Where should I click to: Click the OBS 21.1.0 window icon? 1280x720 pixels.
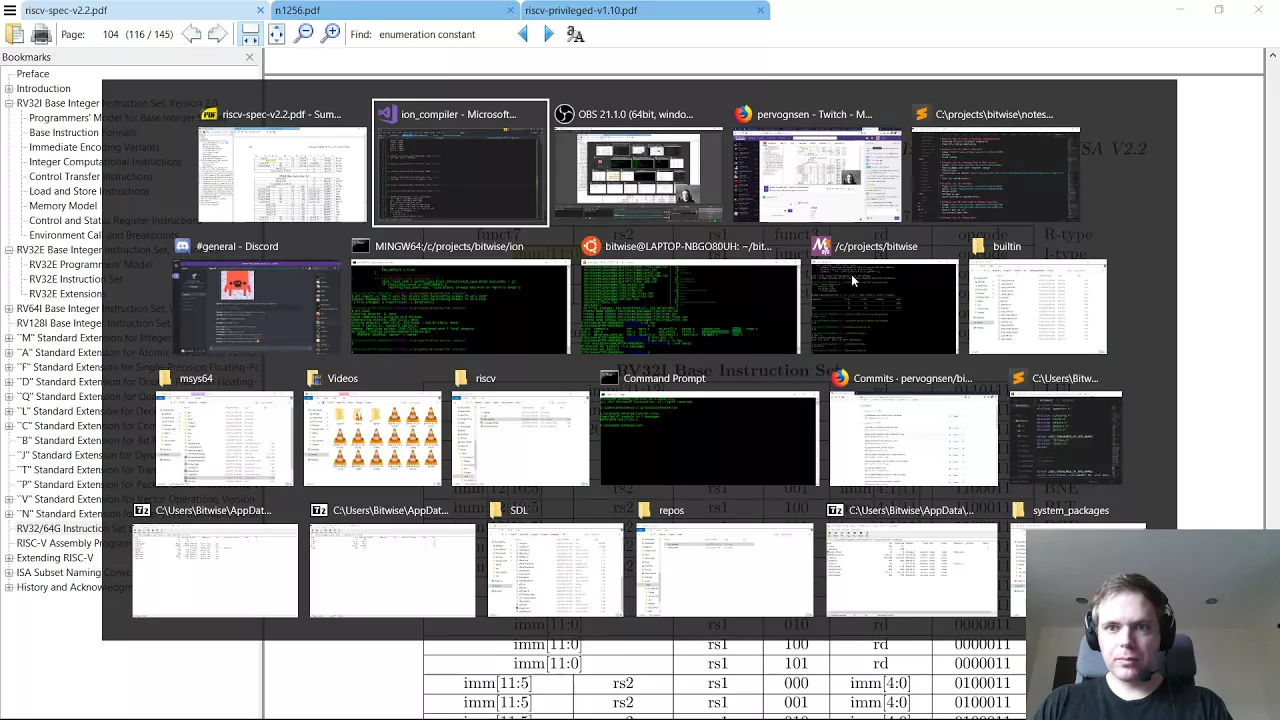pos(565,114)
